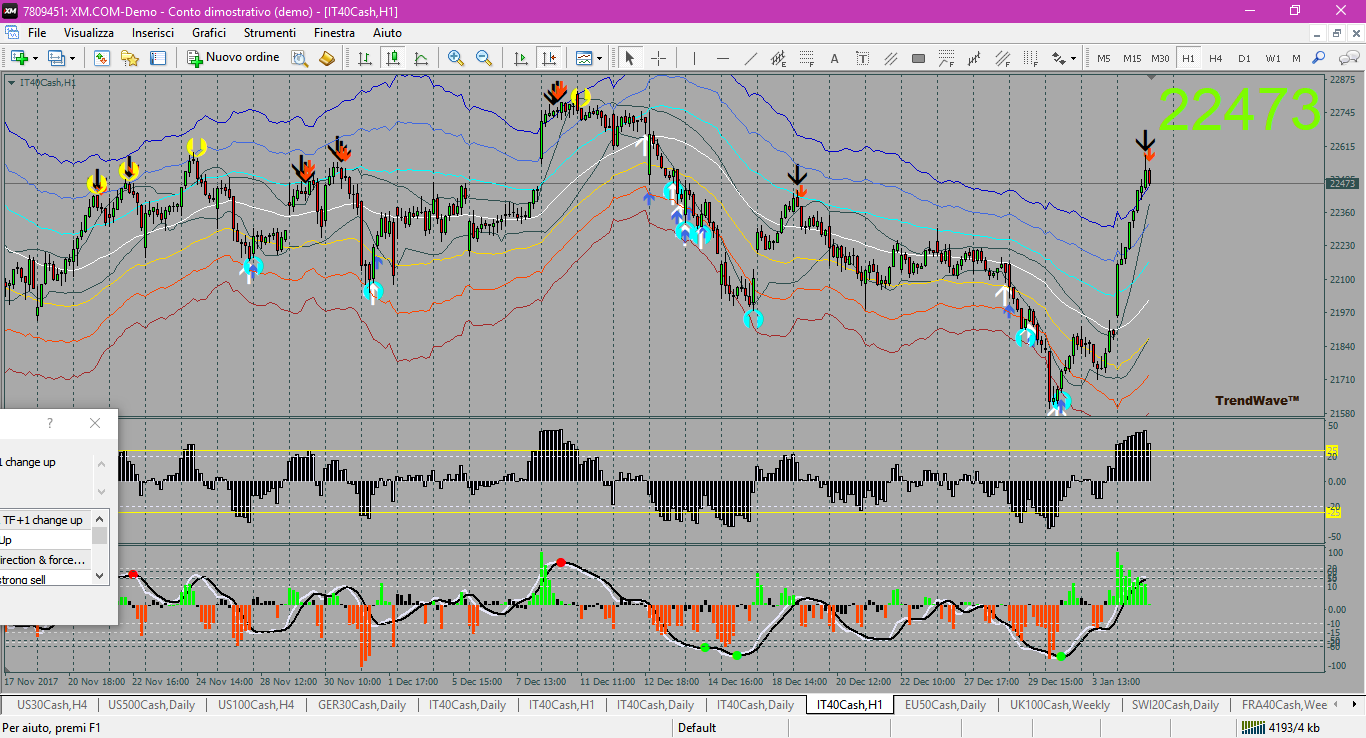Open the search magnifier
The height and width of the screenshot is (738, 1366).
coord(1319,58)
